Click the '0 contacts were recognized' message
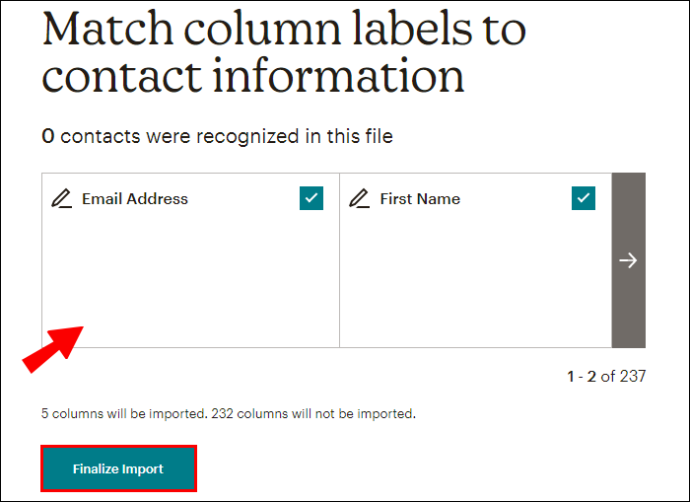 pyautogui.click(x=217, y=136)
